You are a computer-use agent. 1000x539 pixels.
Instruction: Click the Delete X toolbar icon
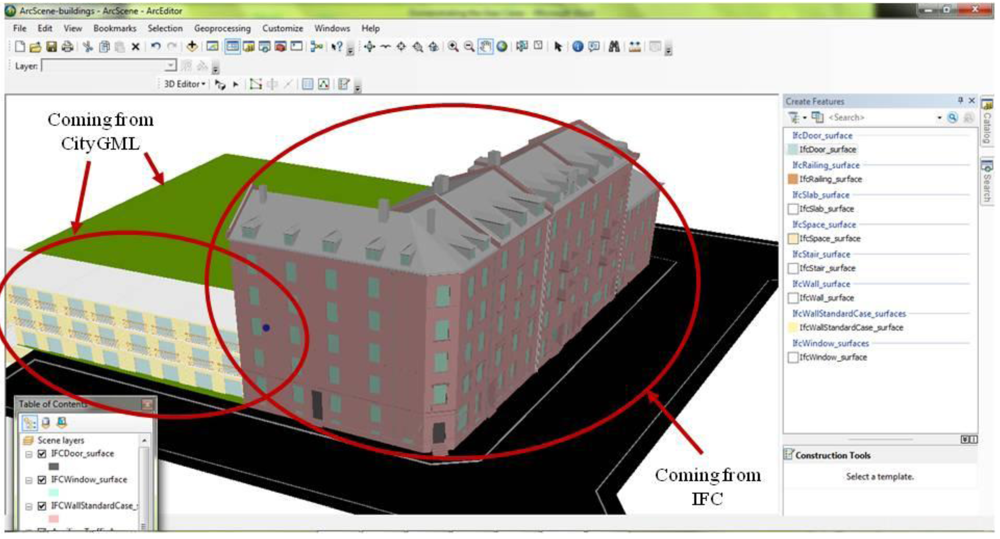[x=136, y=47]
